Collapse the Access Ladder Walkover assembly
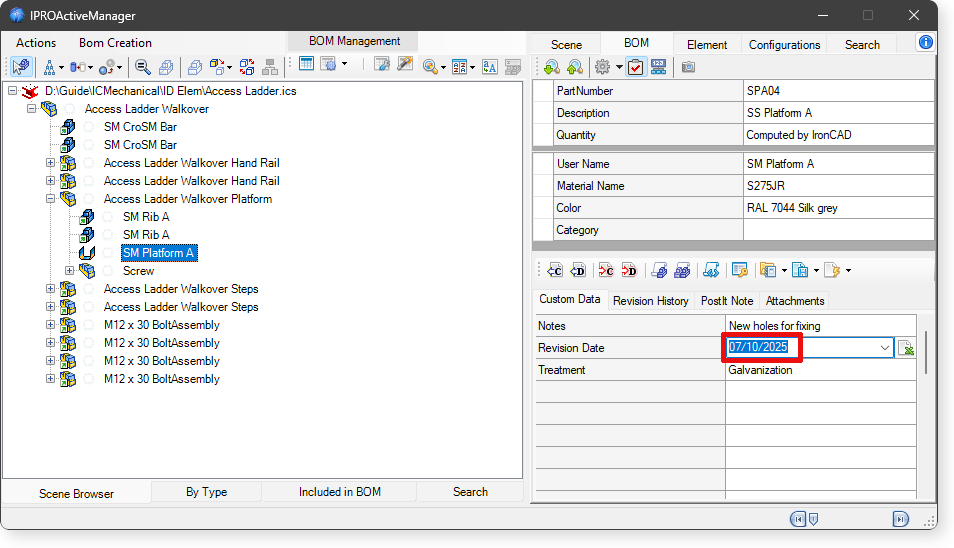 tap(32, 109)
